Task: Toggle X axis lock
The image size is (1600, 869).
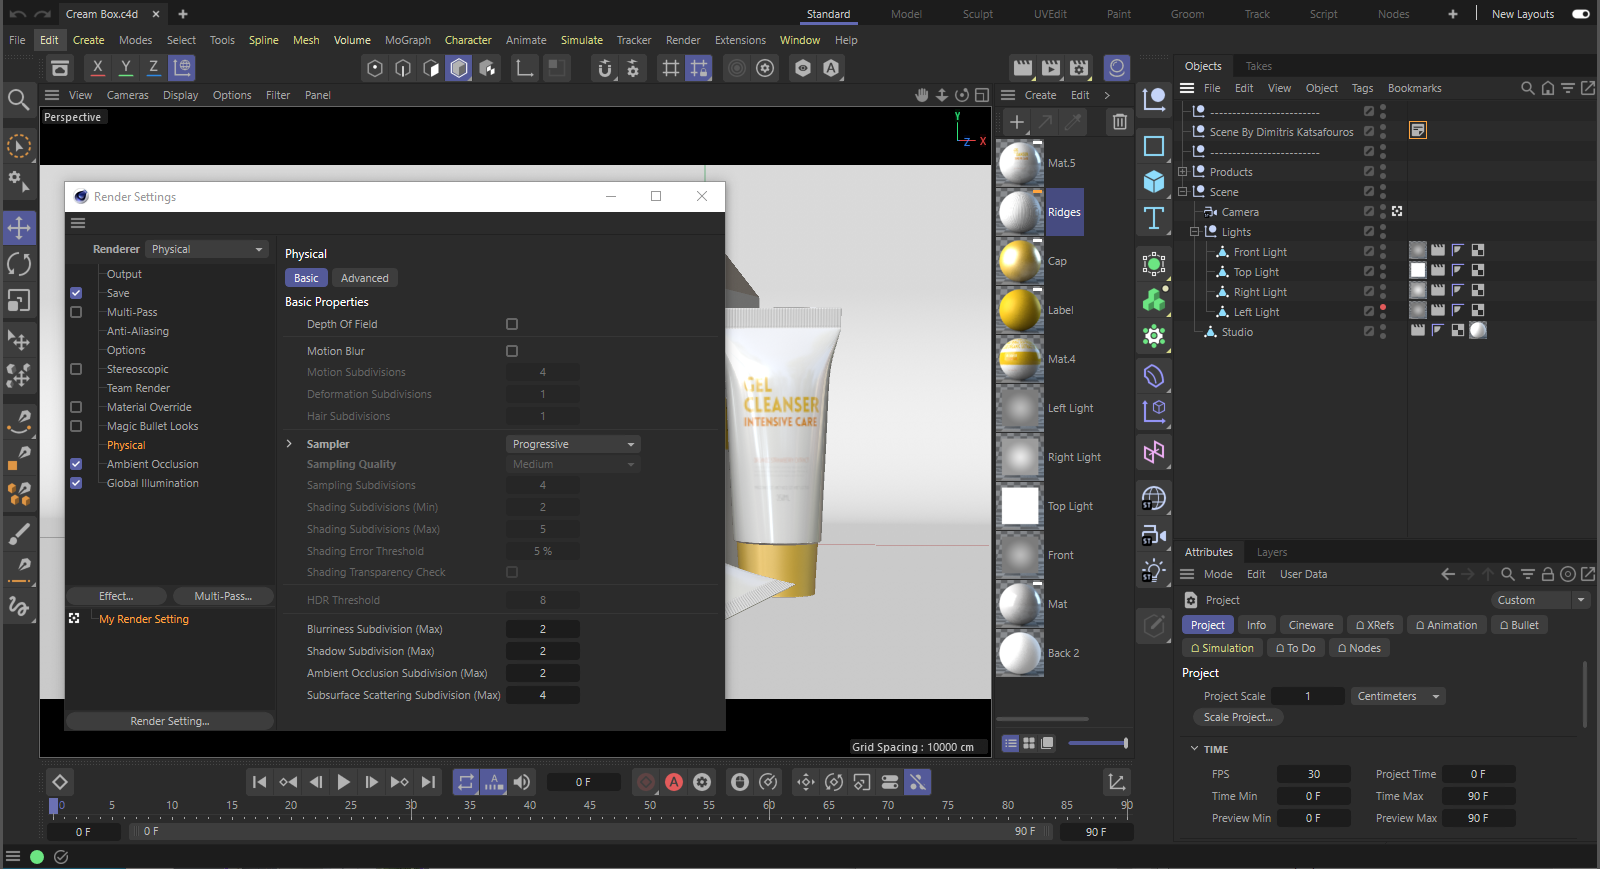Action: click(x=97, y=67)
